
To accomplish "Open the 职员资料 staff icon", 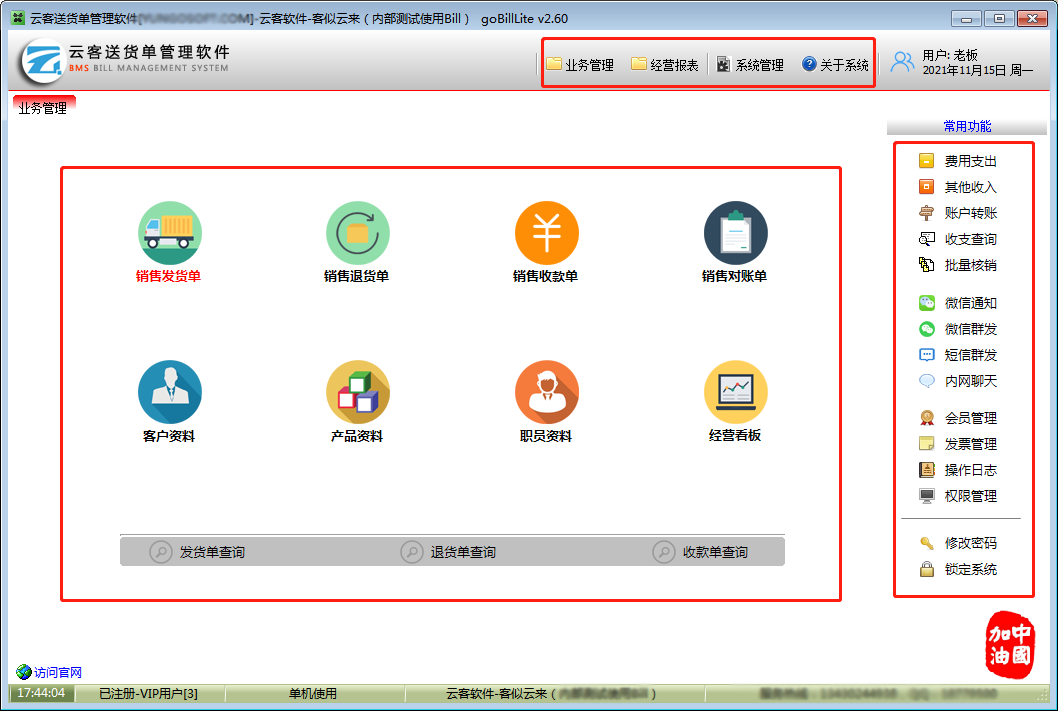I will tap(547, 392).
